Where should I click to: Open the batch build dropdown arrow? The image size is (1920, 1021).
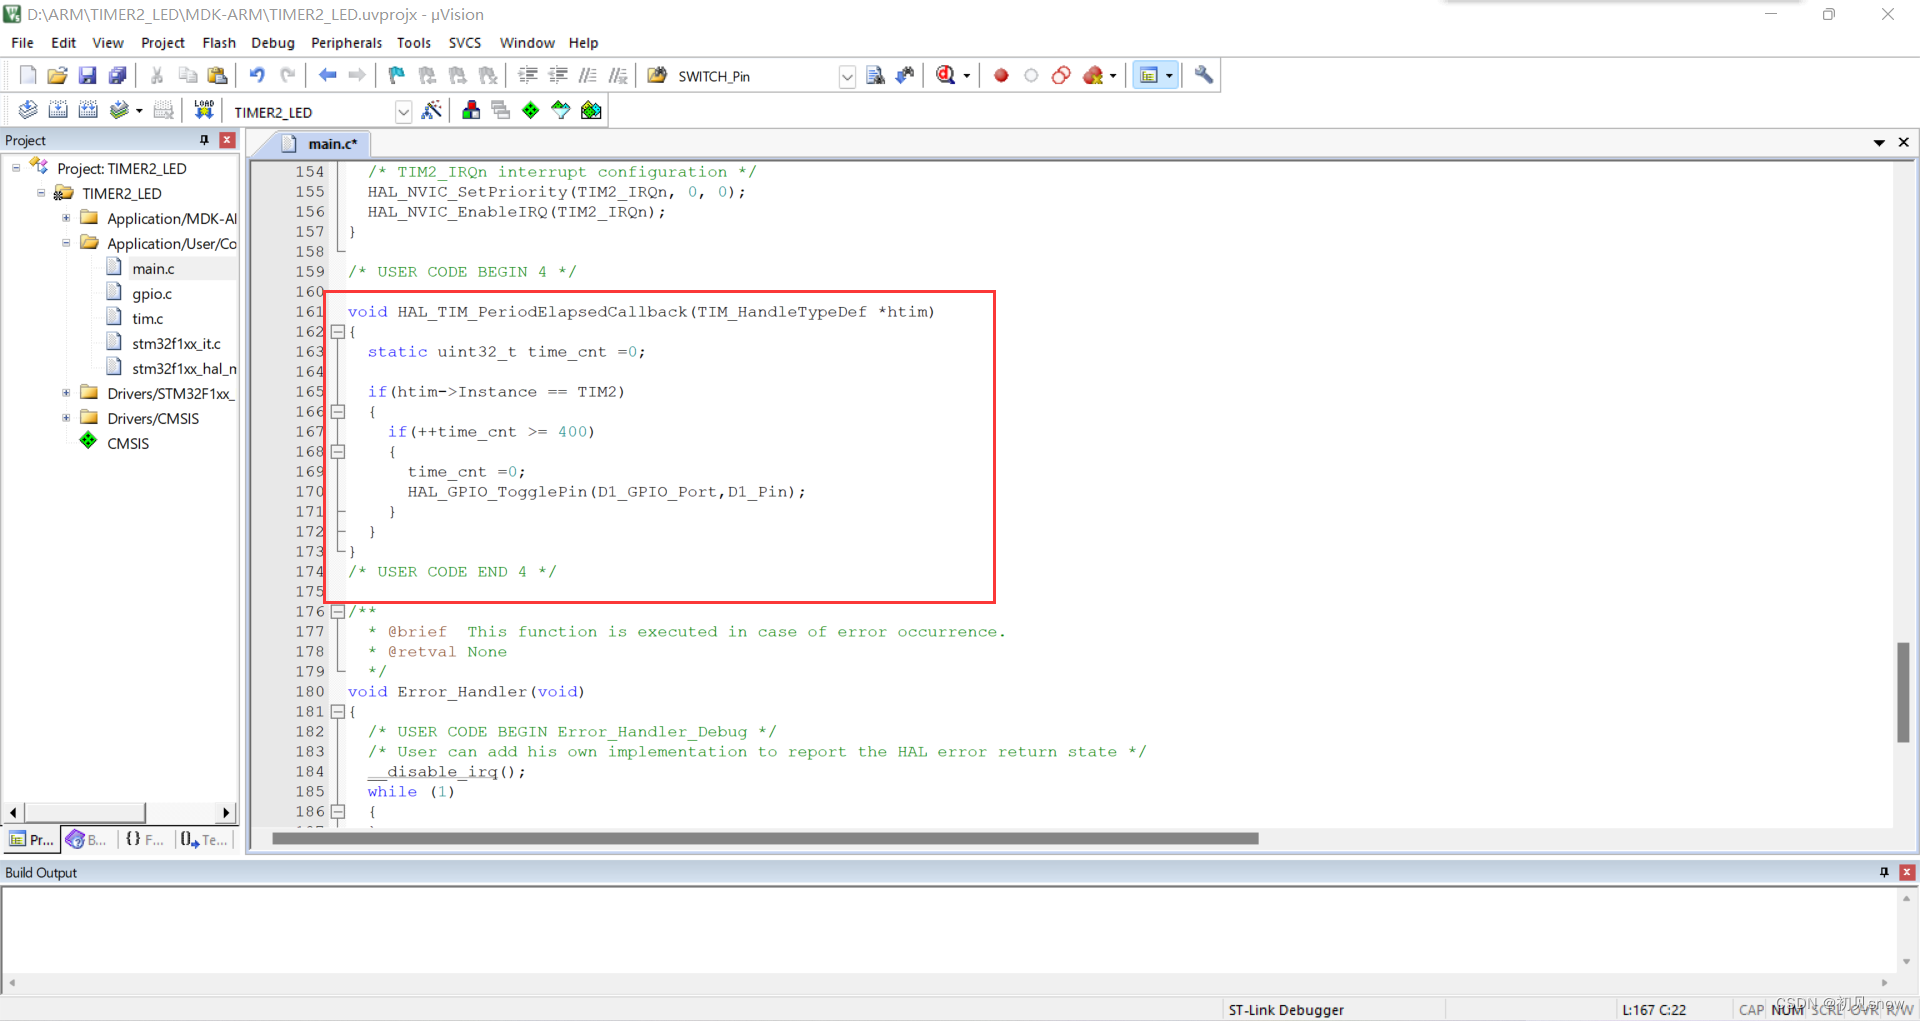point(139,111)
